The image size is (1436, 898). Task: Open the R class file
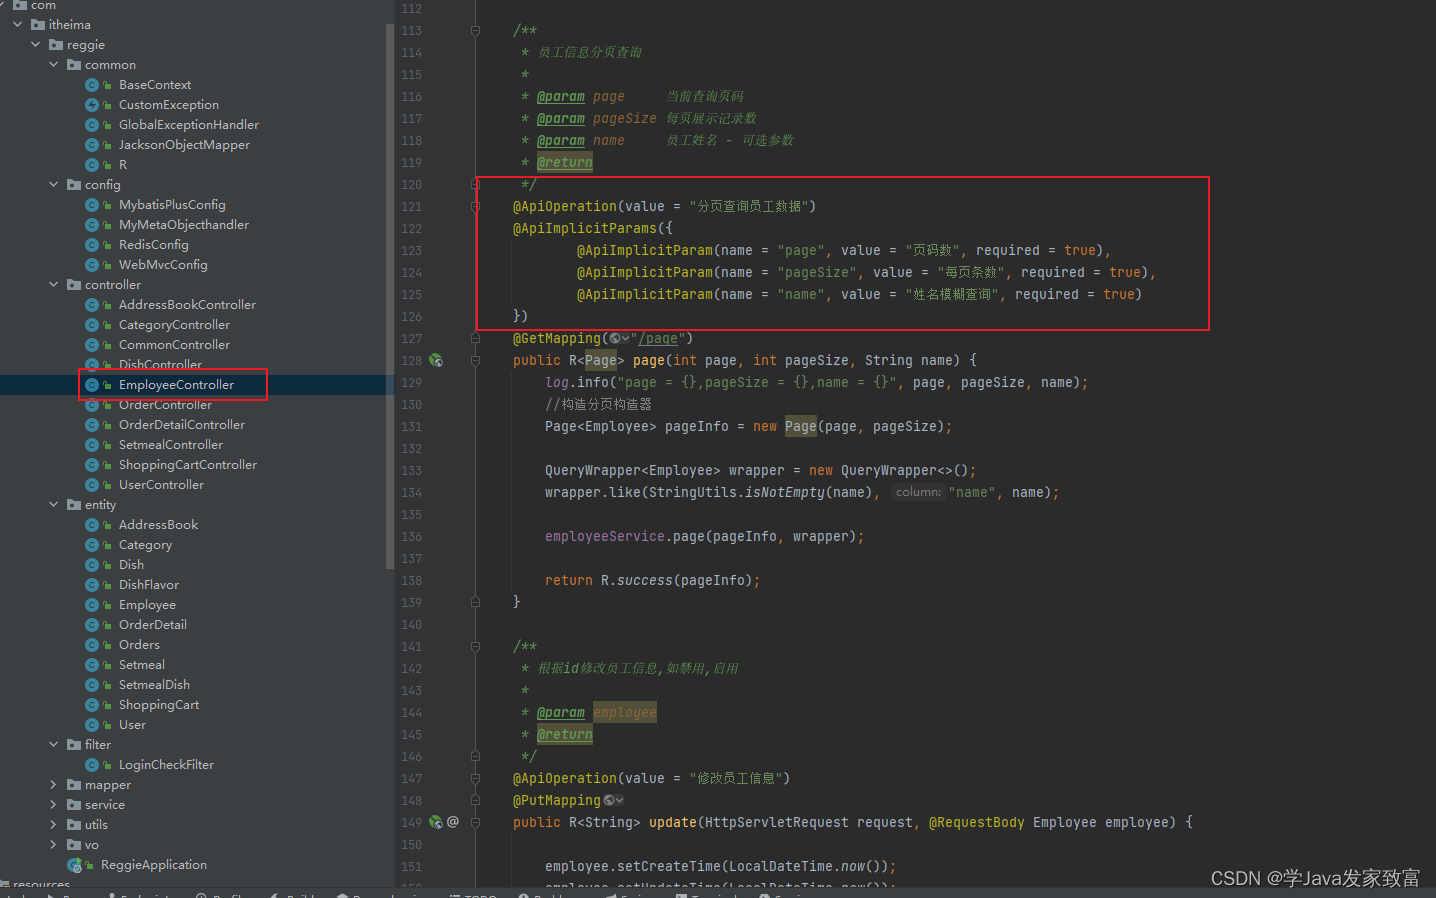[123, 165]
